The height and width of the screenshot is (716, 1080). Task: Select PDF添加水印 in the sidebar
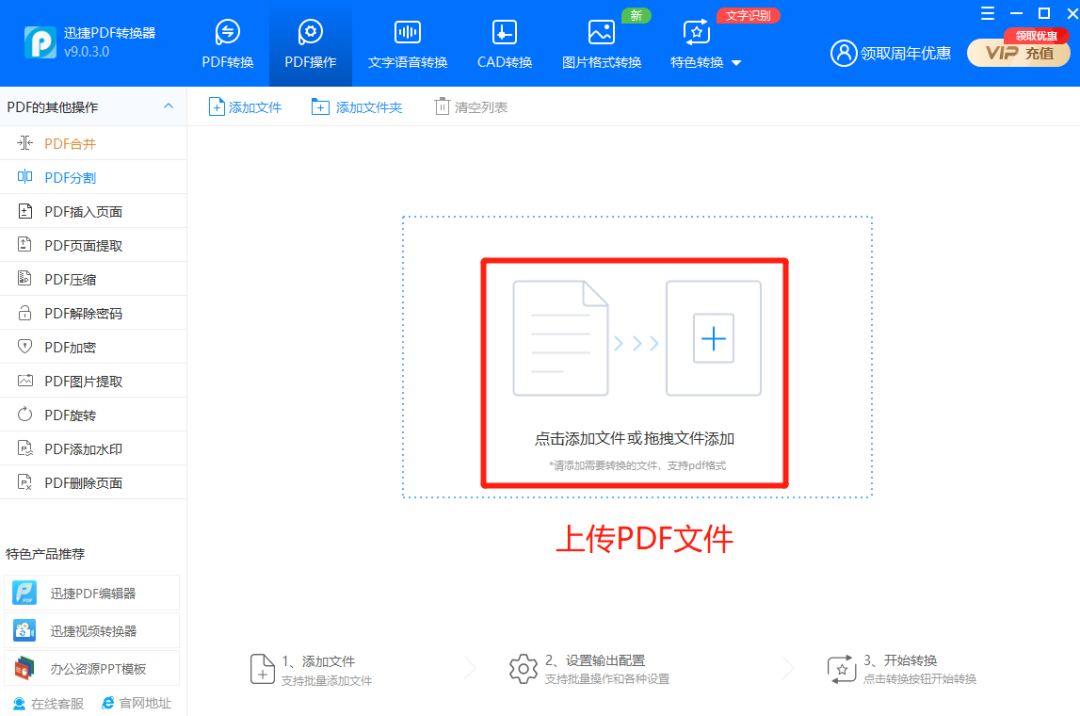pyautogui.click(x=93, y=449)
